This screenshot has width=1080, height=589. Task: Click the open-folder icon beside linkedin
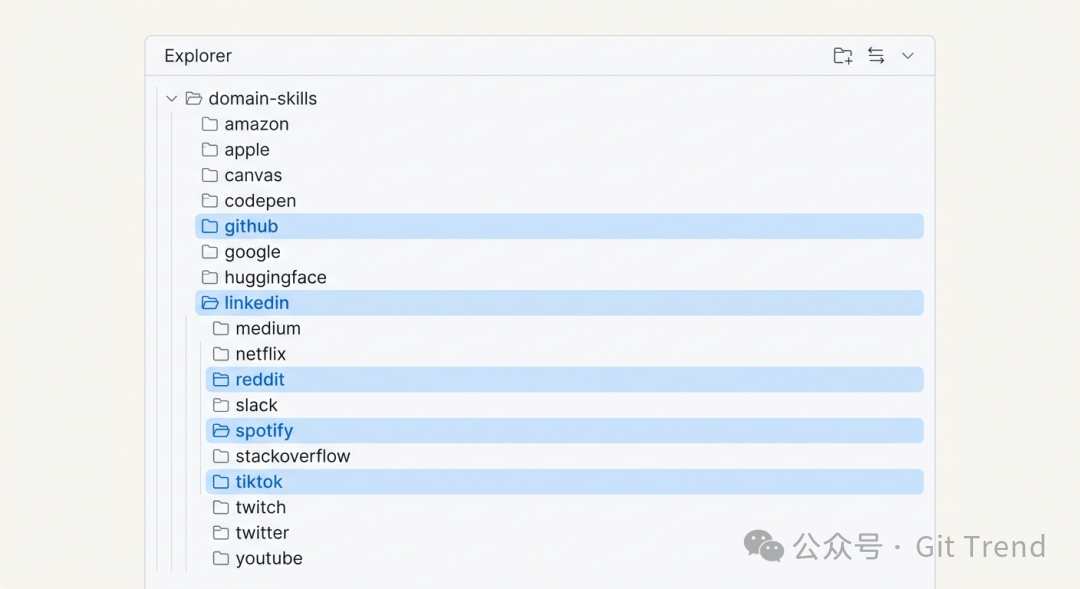(x=209, y=303)
